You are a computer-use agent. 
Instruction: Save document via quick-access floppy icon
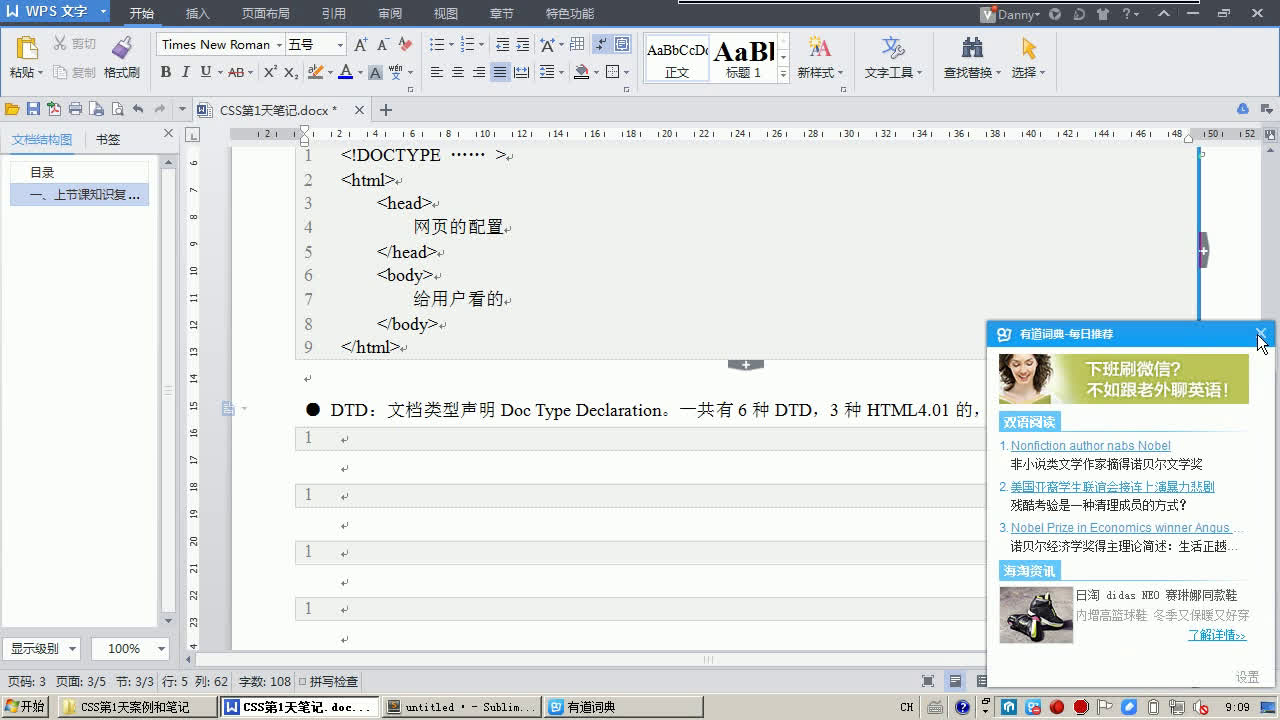(33, 109)
